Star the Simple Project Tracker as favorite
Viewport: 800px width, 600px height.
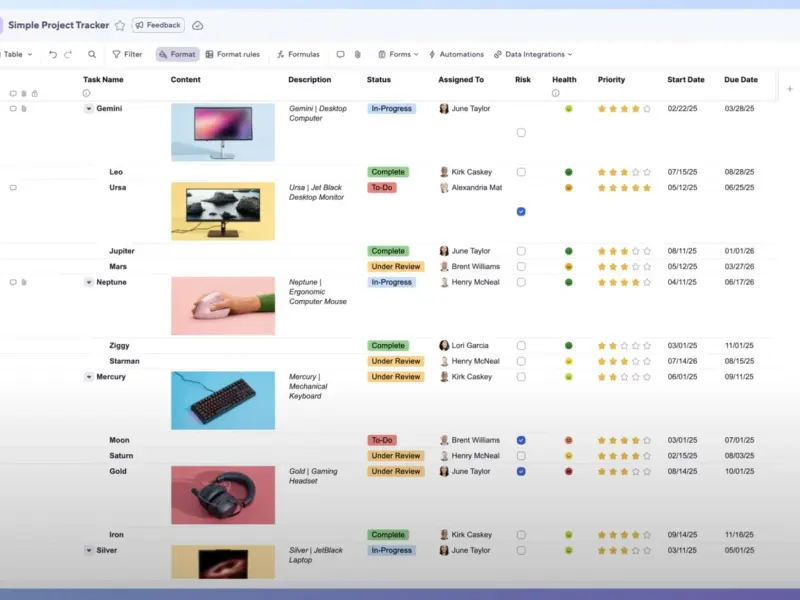click(120, 25)
